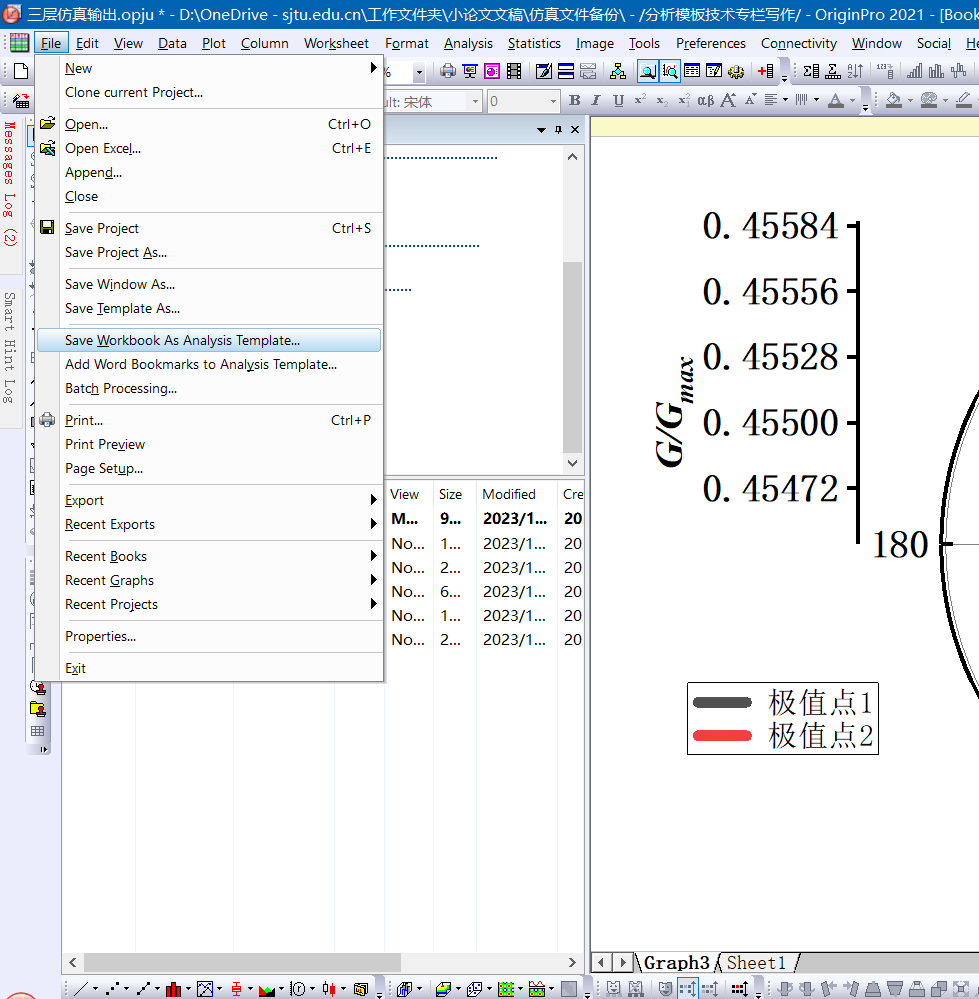
Task: Choose Save Workbook As Analysis Template...
Action: pos(182,340)
